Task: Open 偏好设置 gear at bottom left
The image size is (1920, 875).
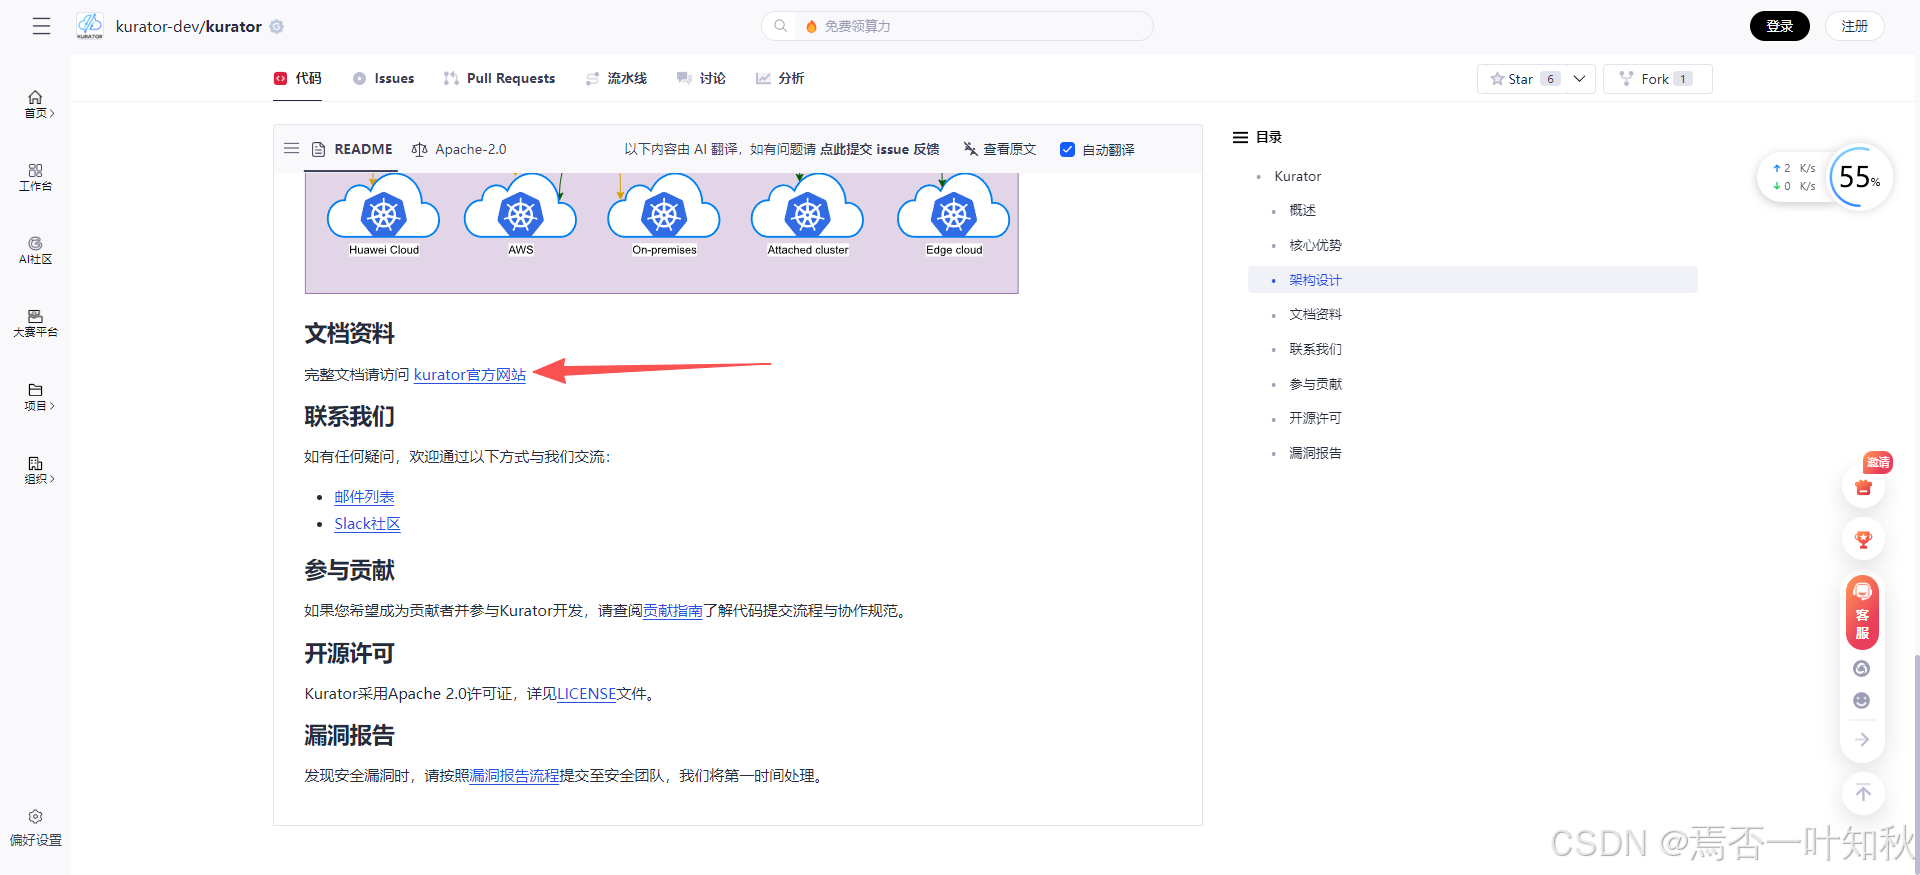Action: 35,817
